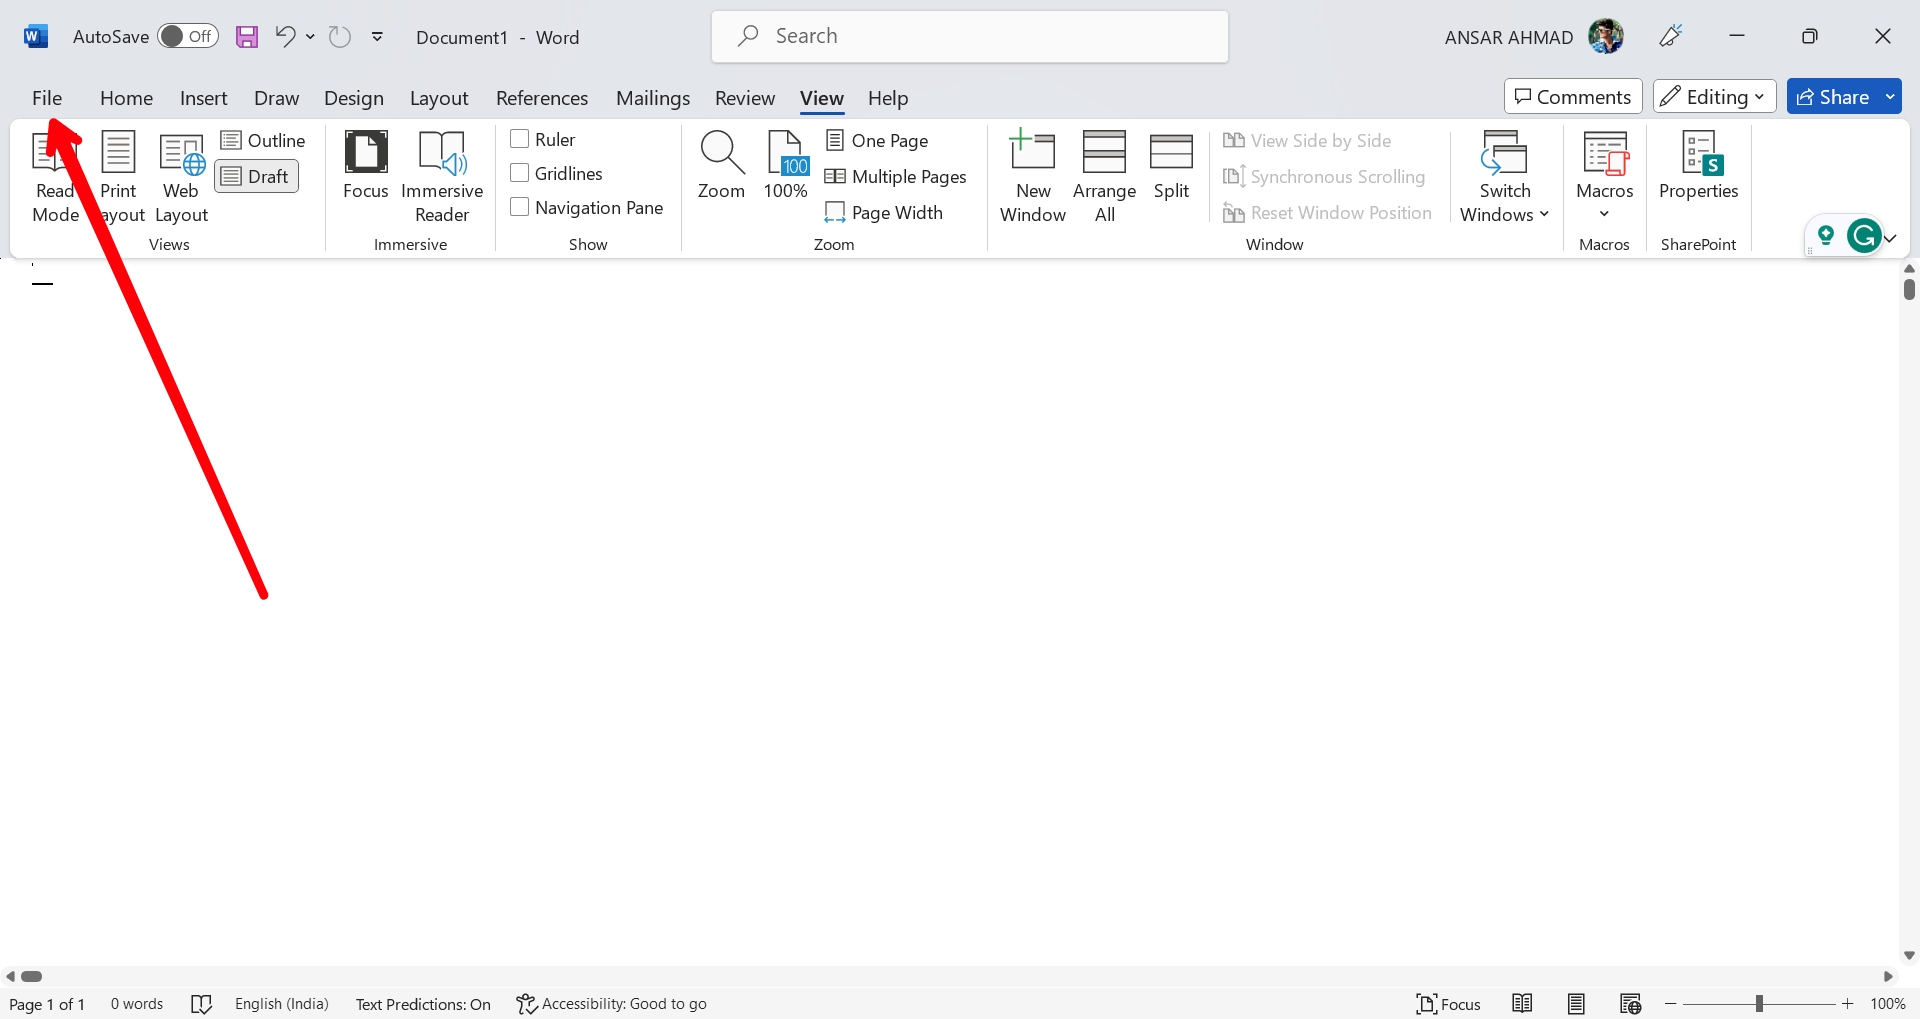Select Arrange All windows
Viewport: 1920px width, 1019px height.
(x=1104, y=175)
